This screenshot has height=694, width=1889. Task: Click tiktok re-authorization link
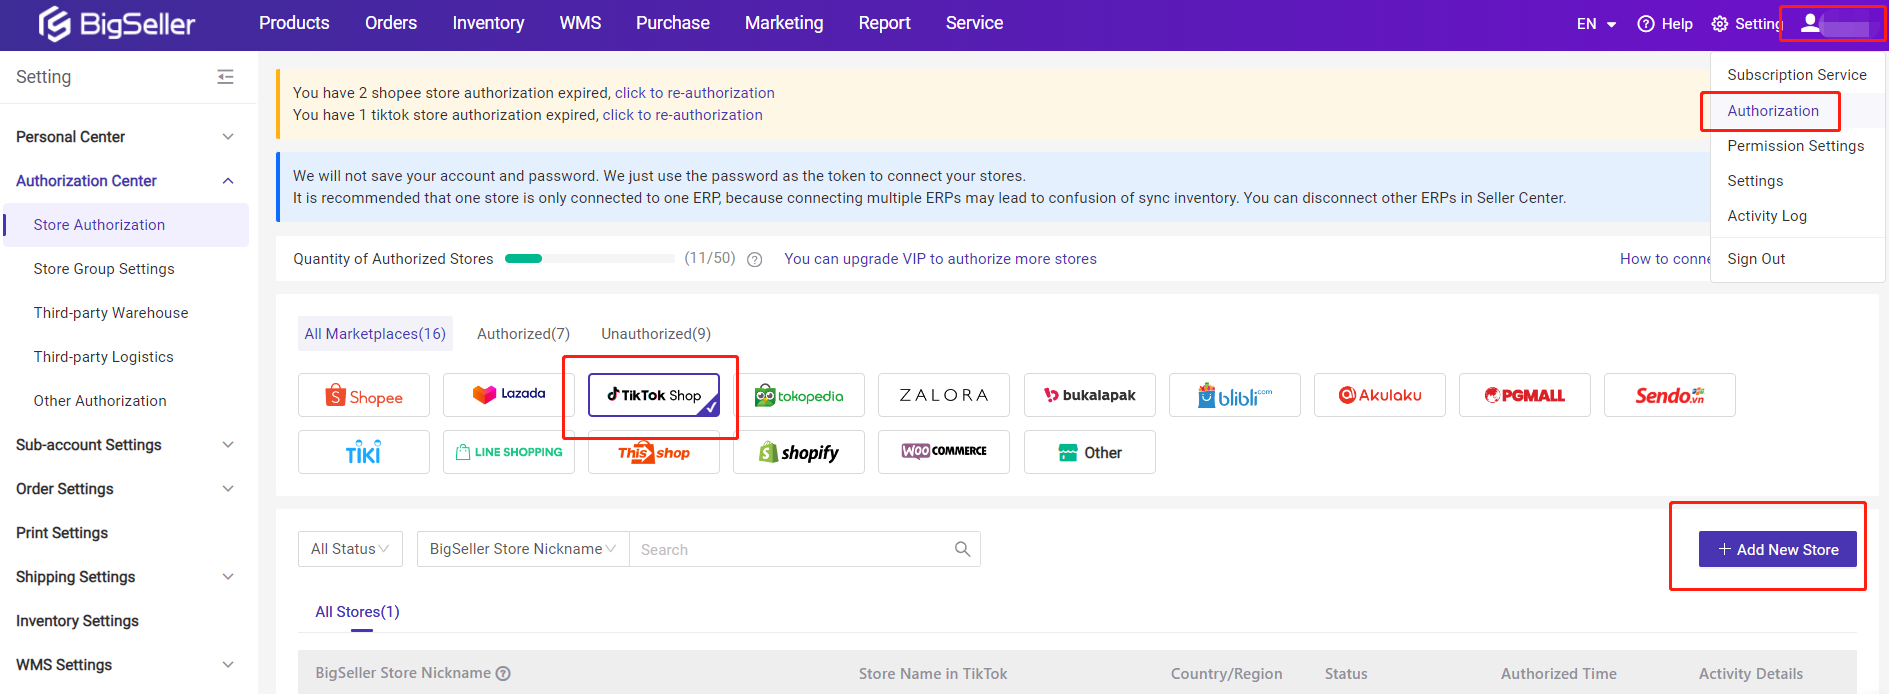[x=683, y=115]
